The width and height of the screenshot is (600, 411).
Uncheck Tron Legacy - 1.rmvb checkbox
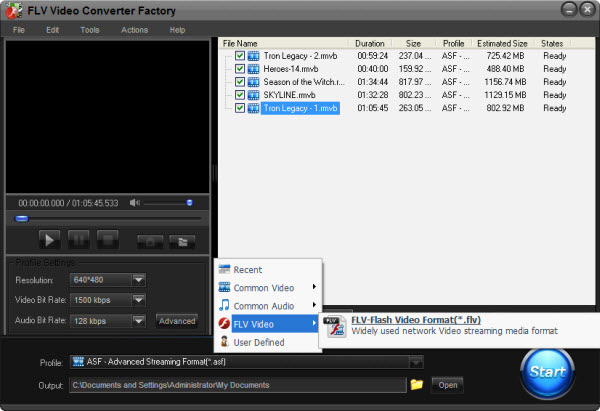pos(240,108)
